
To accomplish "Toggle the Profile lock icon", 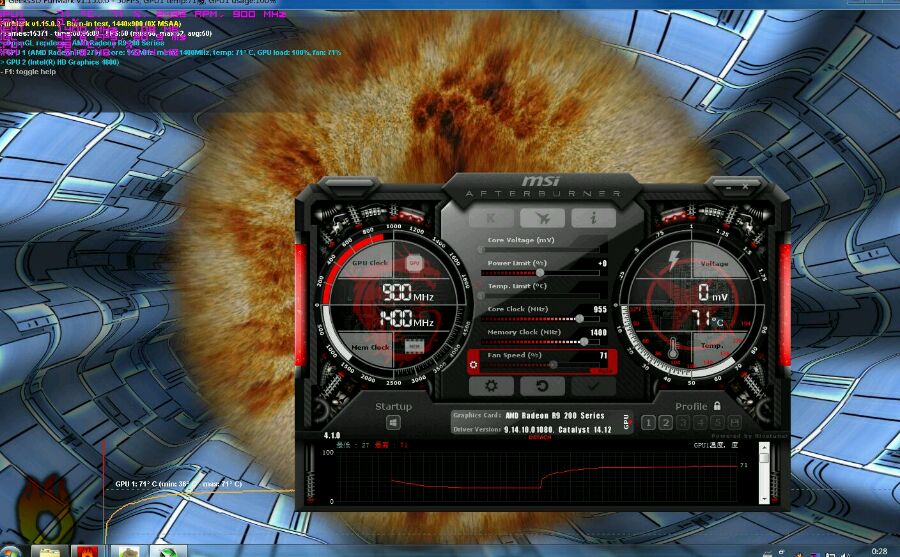I will pos(717,406).
